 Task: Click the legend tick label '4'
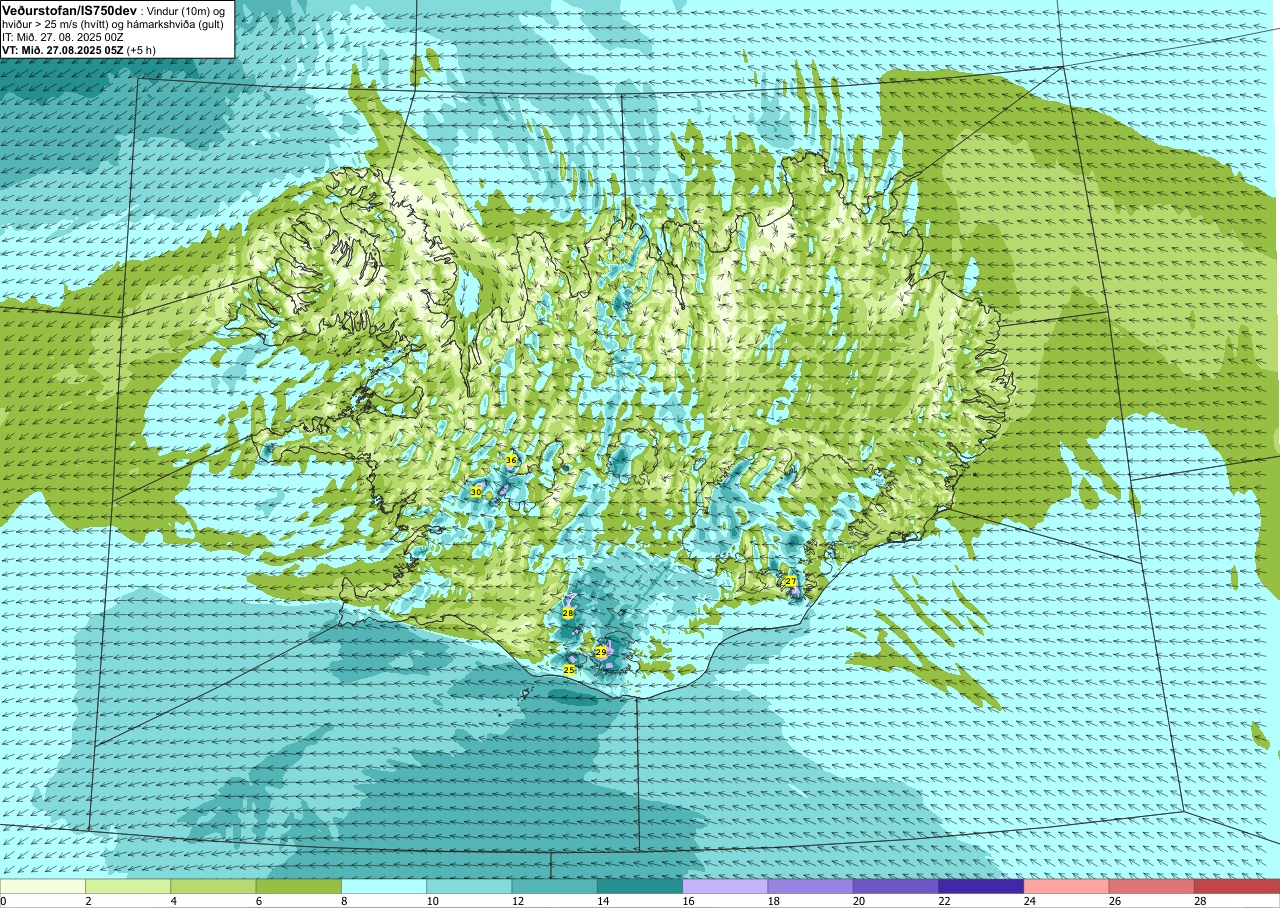pyautogui.click(x=173, y=901)
